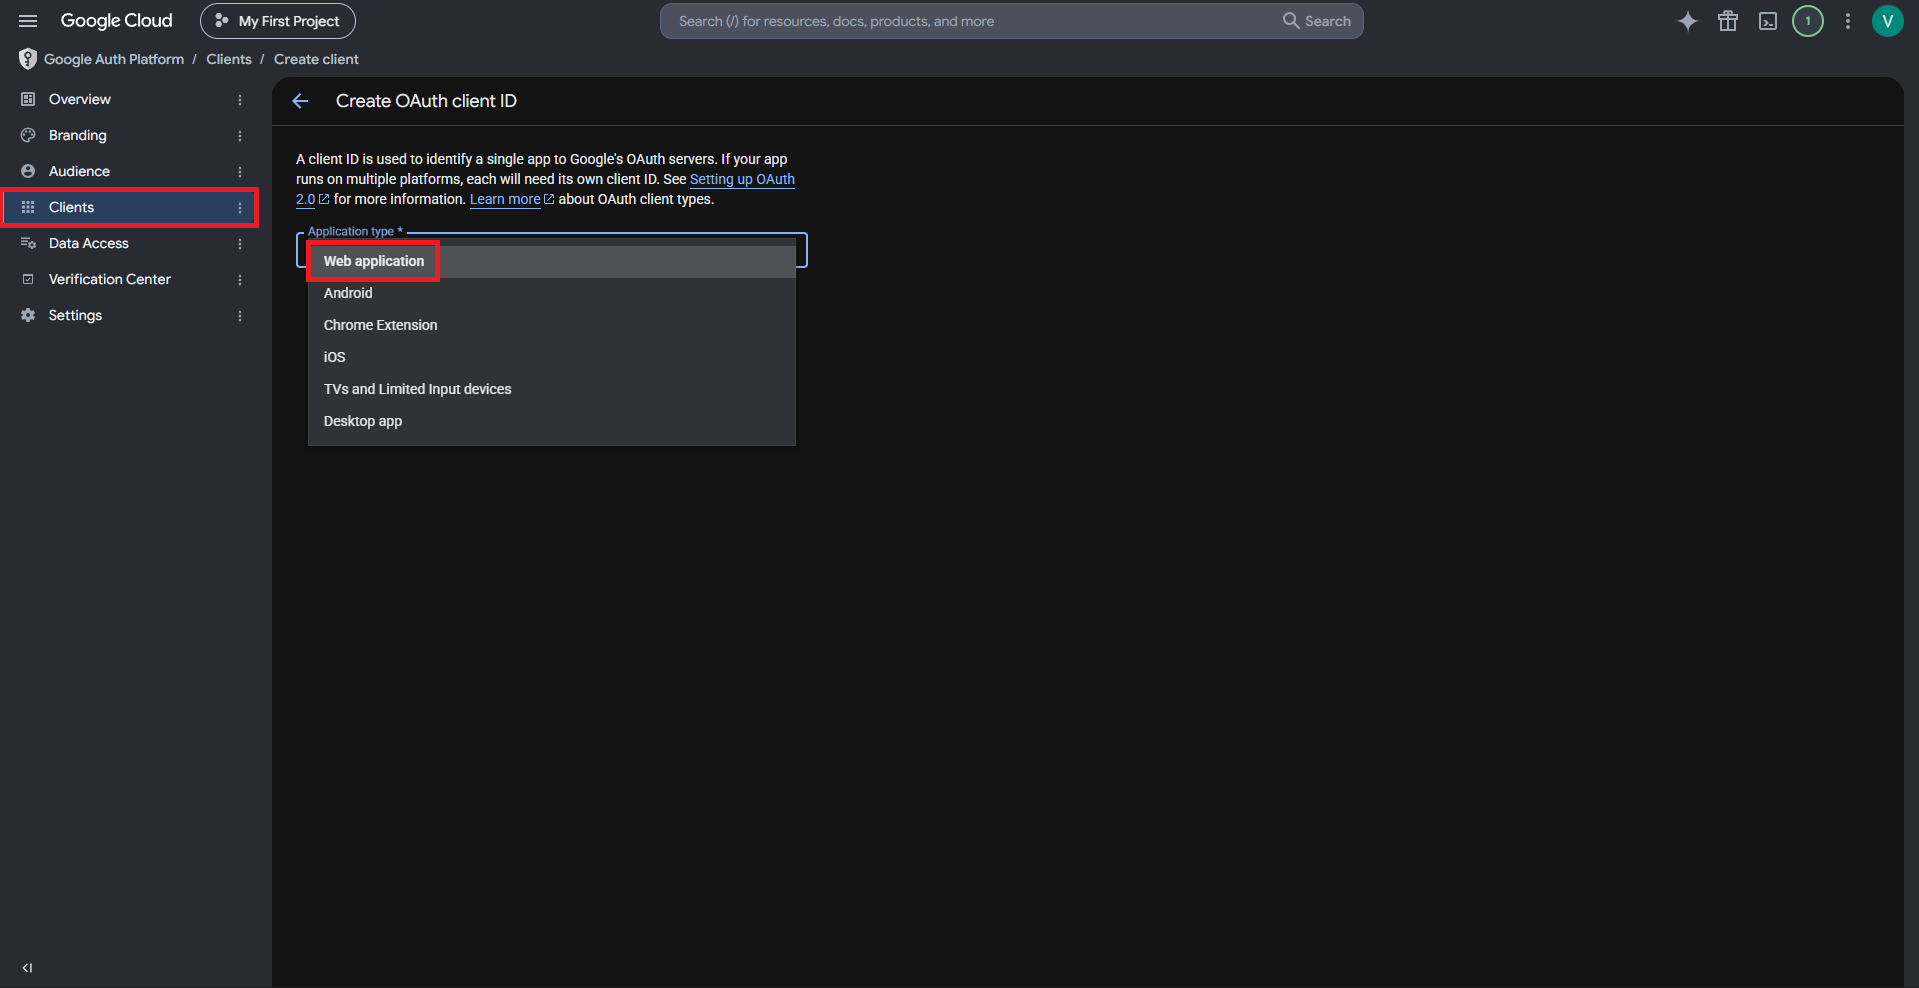
Task: Select TVs and Limited Input devices
Action: coord(552,389)
